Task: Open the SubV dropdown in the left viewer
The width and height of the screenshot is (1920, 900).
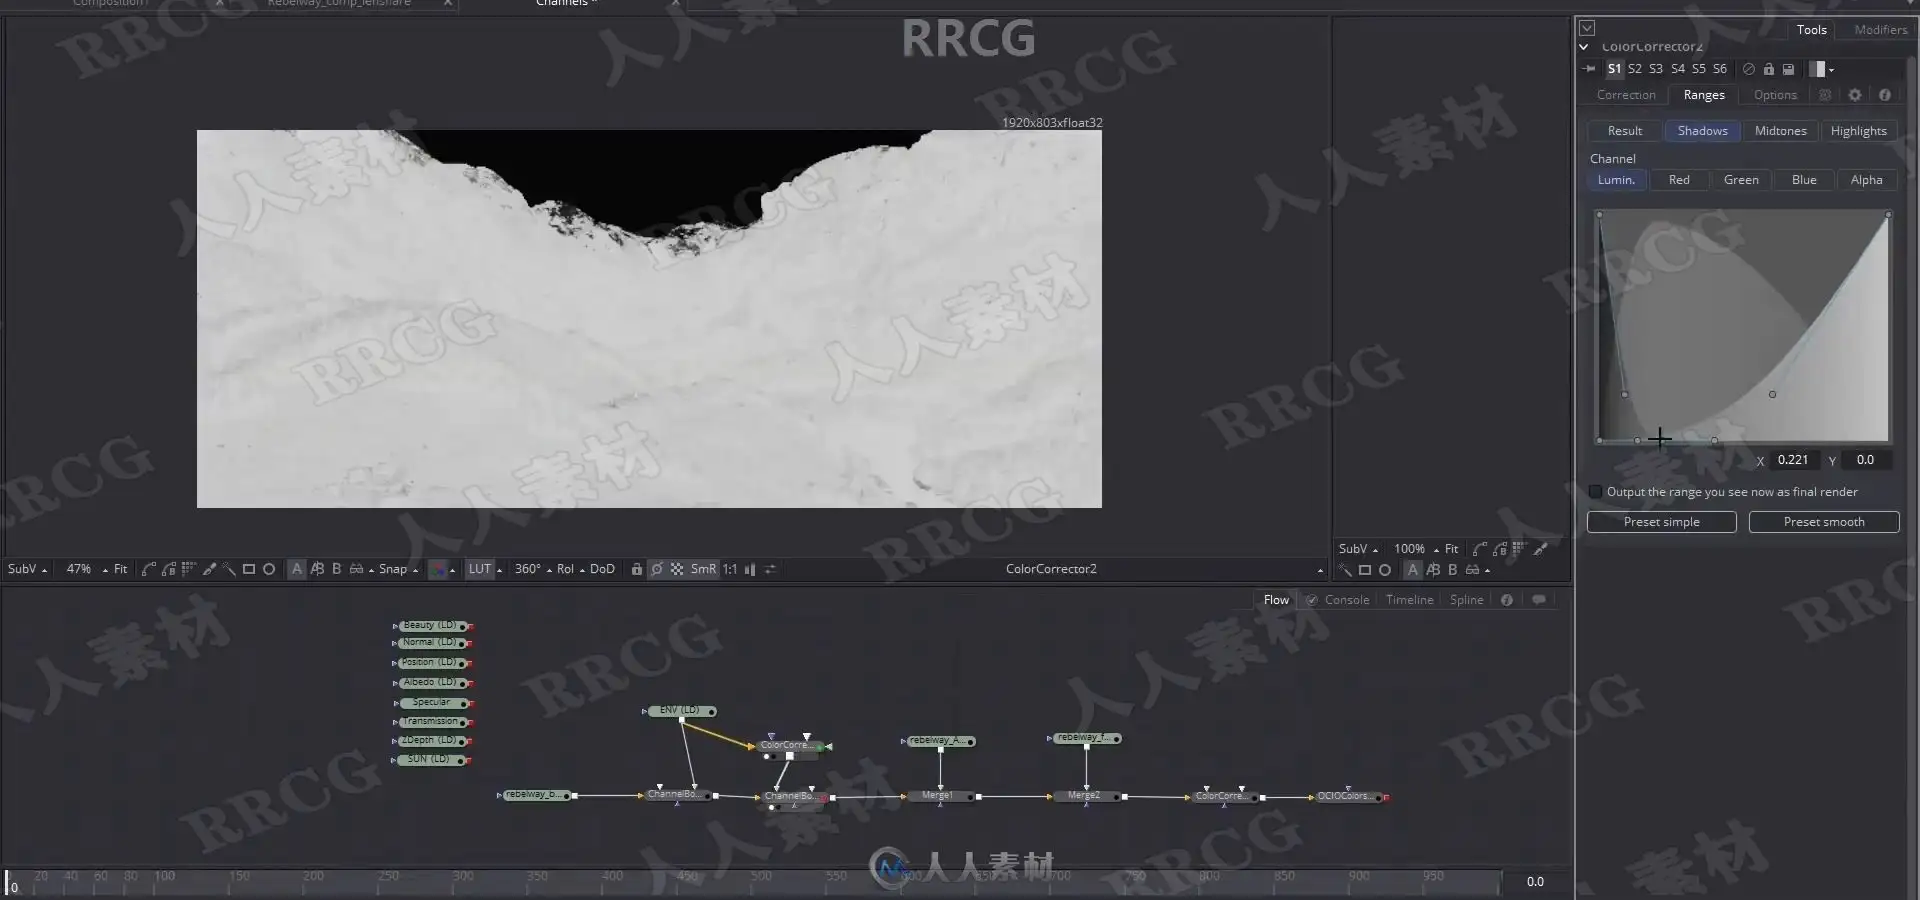Action: click(x=27, y=569)
